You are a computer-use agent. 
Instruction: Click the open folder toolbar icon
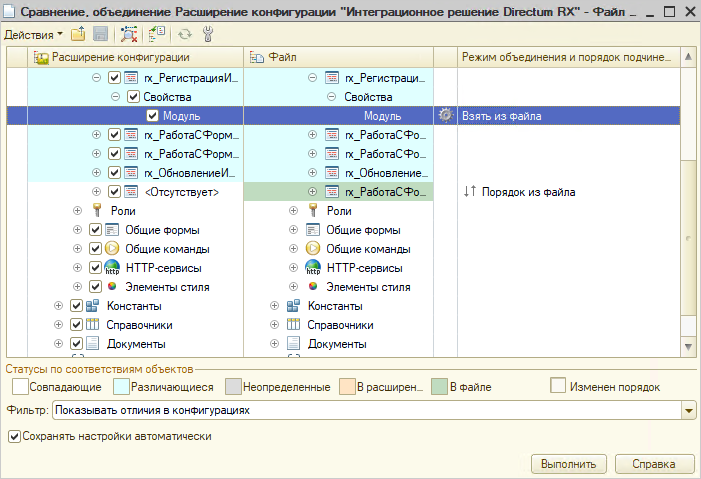coord(78,34)
